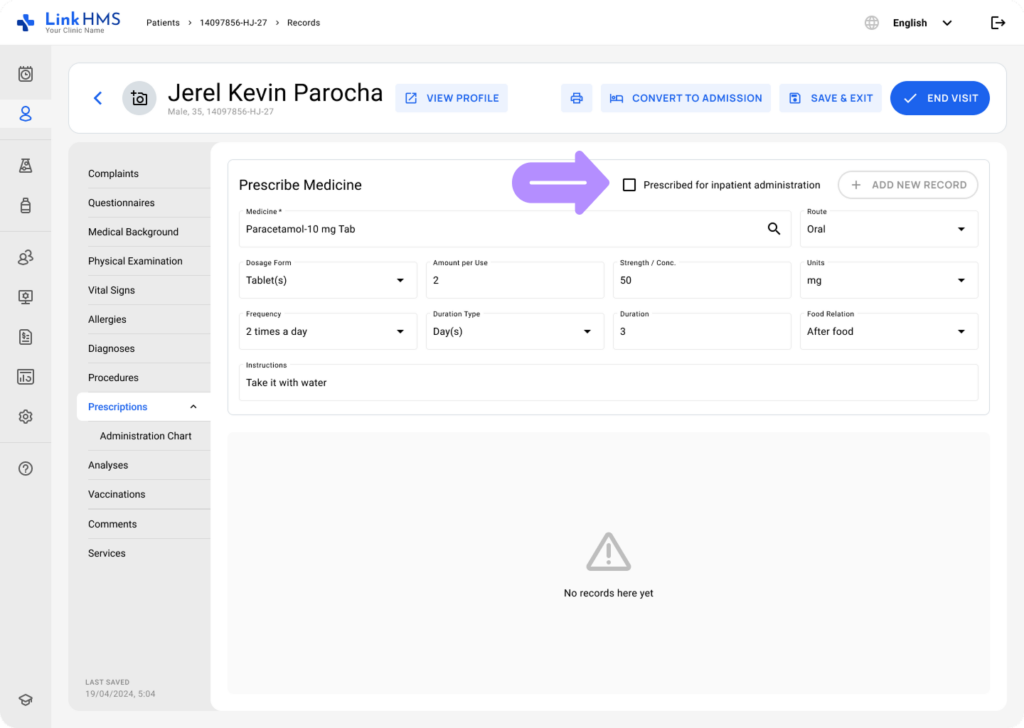Click the End Visit button

coord(939,98)
